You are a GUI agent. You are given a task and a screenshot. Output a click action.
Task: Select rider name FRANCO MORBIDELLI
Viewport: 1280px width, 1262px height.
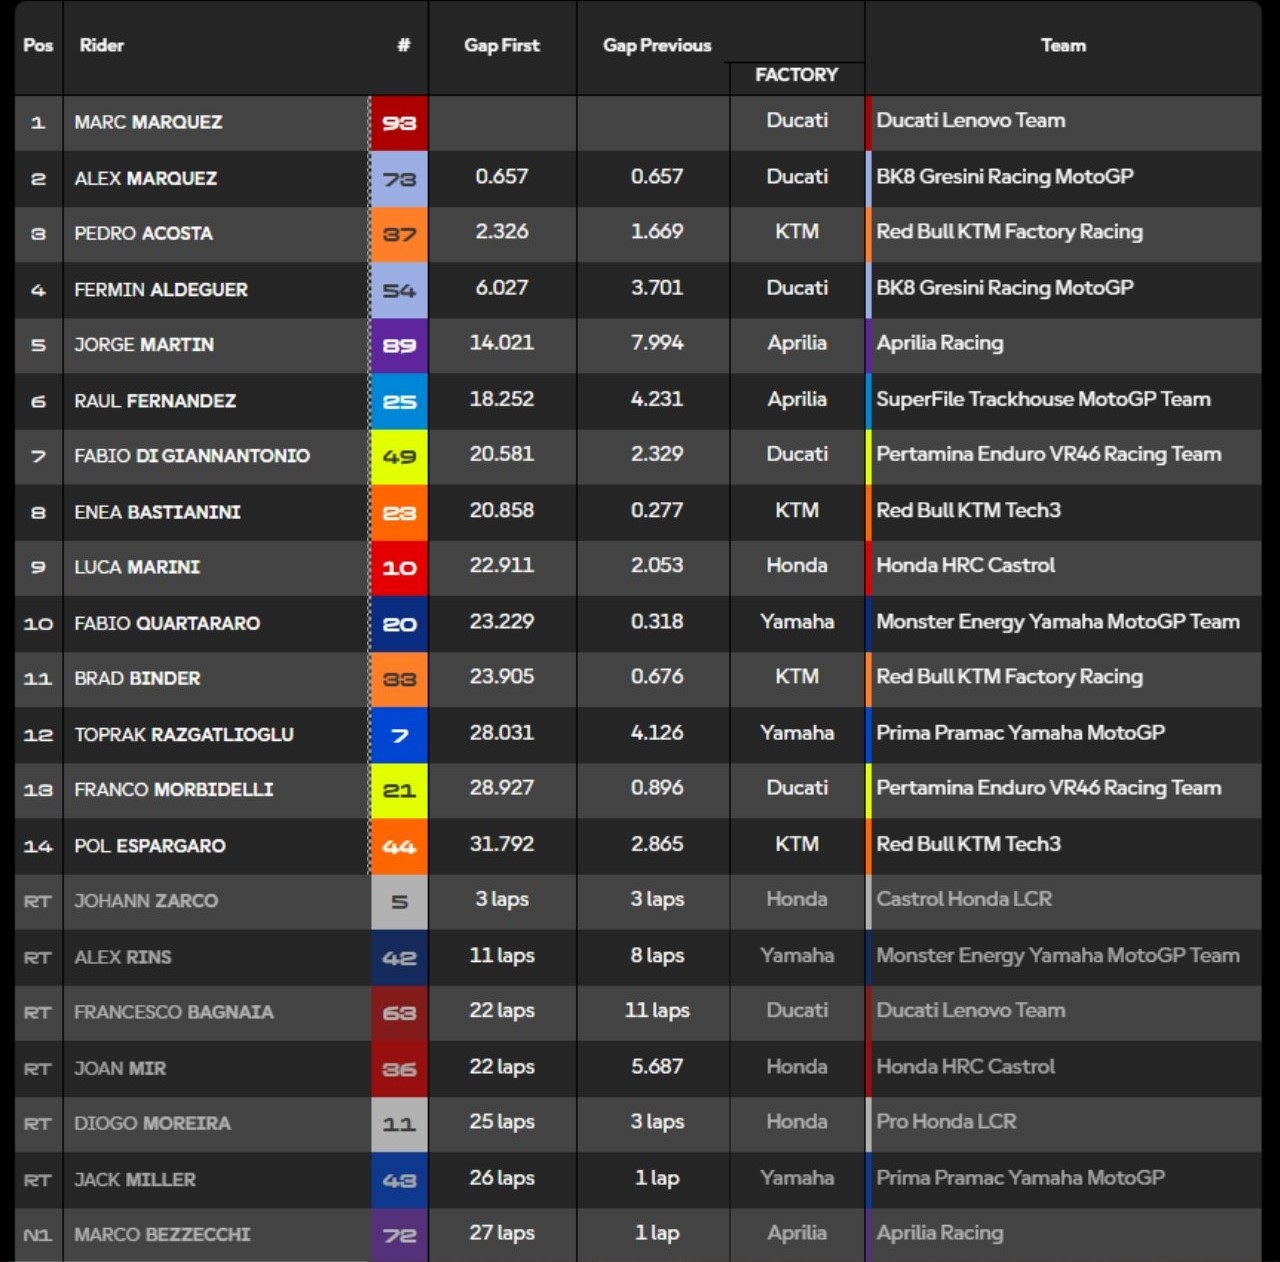(173, 789)
